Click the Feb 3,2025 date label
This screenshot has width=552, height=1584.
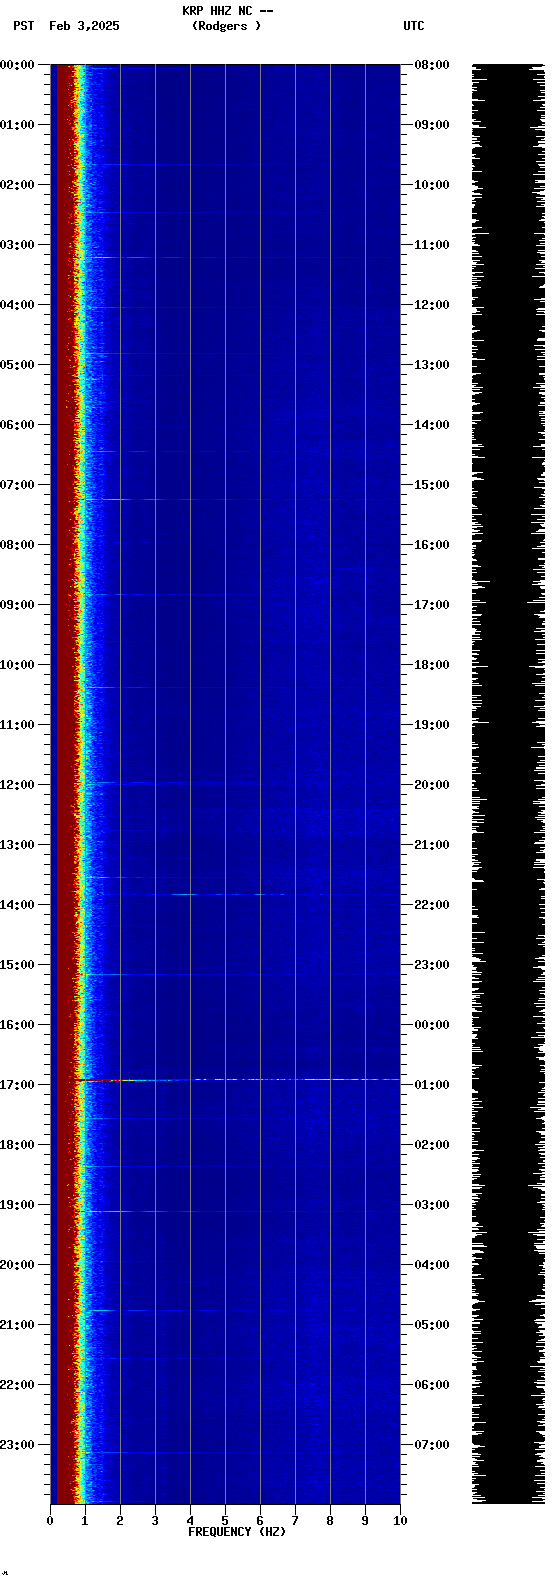(x=84, y=26)
